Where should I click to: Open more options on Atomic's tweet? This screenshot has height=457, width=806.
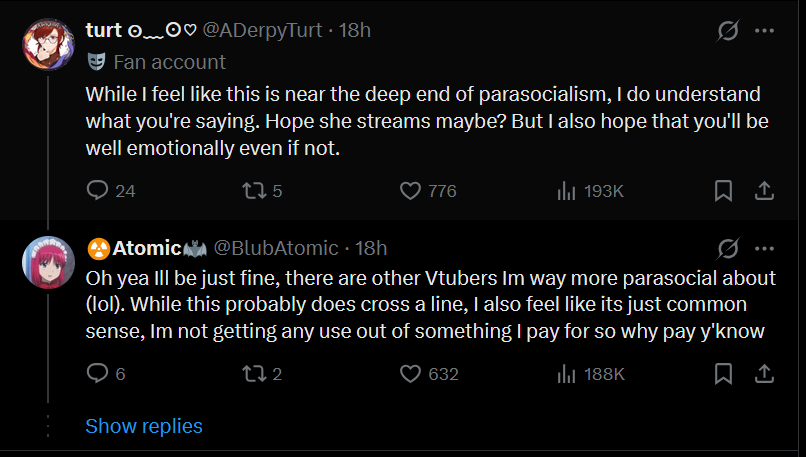click(x=764, y=248)
